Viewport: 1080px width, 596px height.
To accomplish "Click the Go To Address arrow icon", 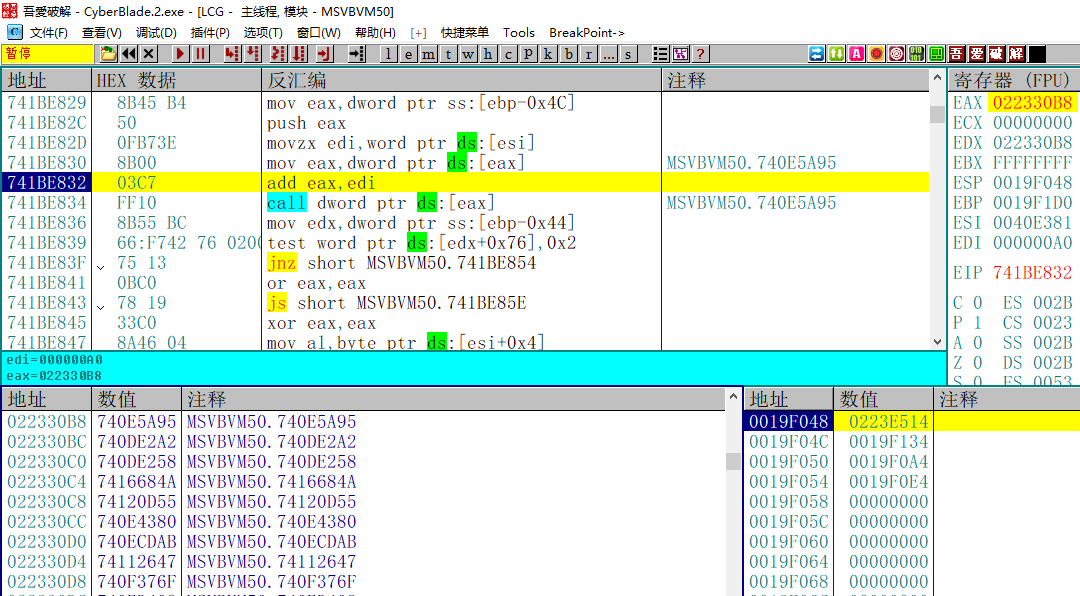I will 356,54.
